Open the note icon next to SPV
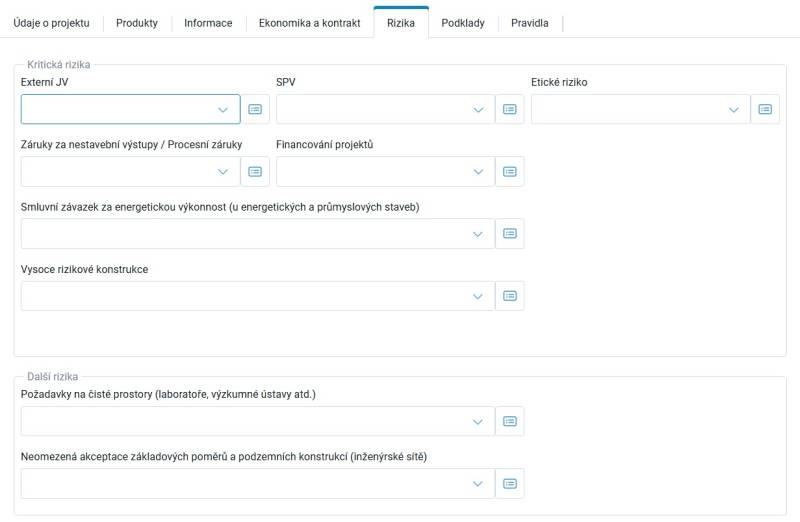The image size is (800, 522). click(510, 109)
